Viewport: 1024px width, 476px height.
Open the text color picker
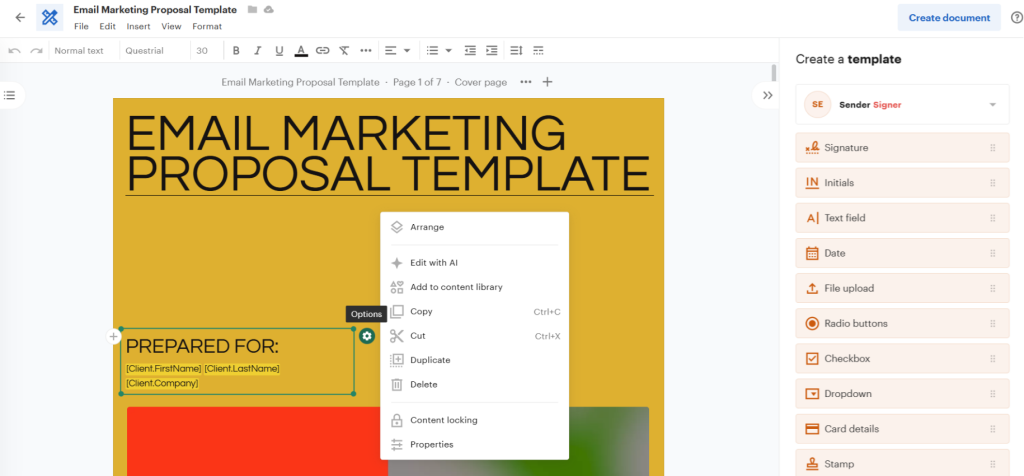[301, 50]
